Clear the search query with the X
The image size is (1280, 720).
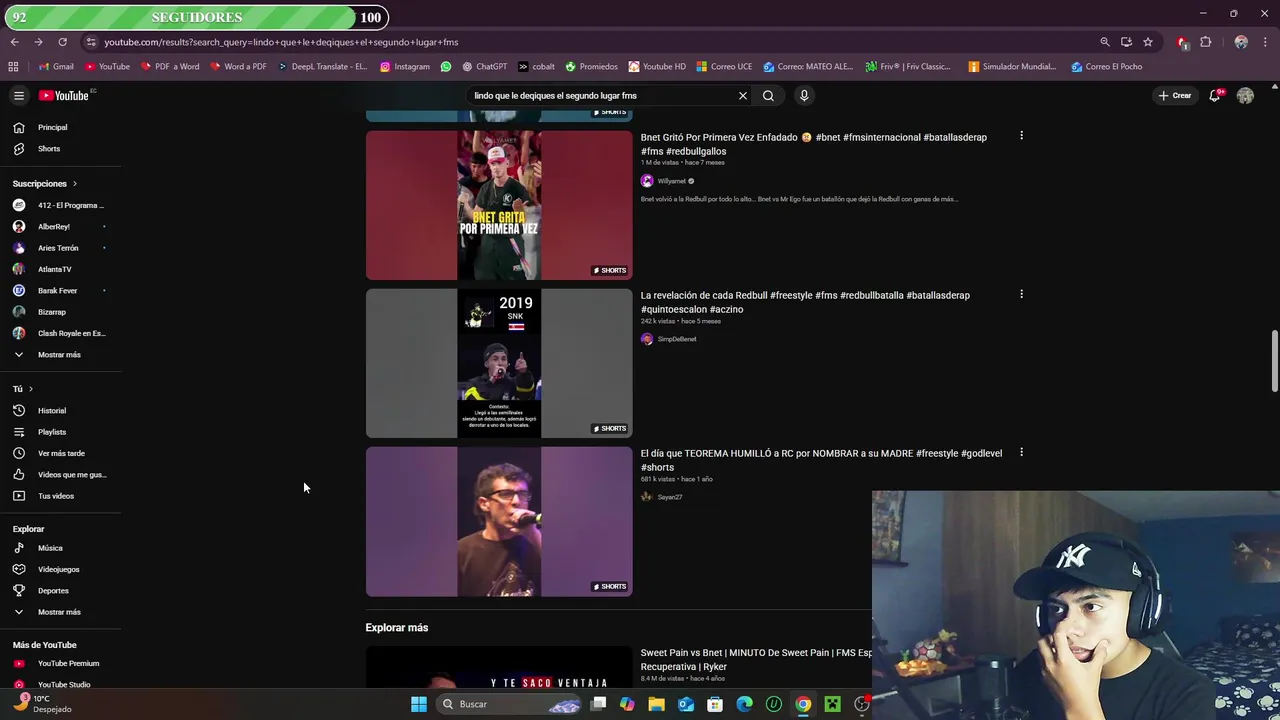click(743, 96)
